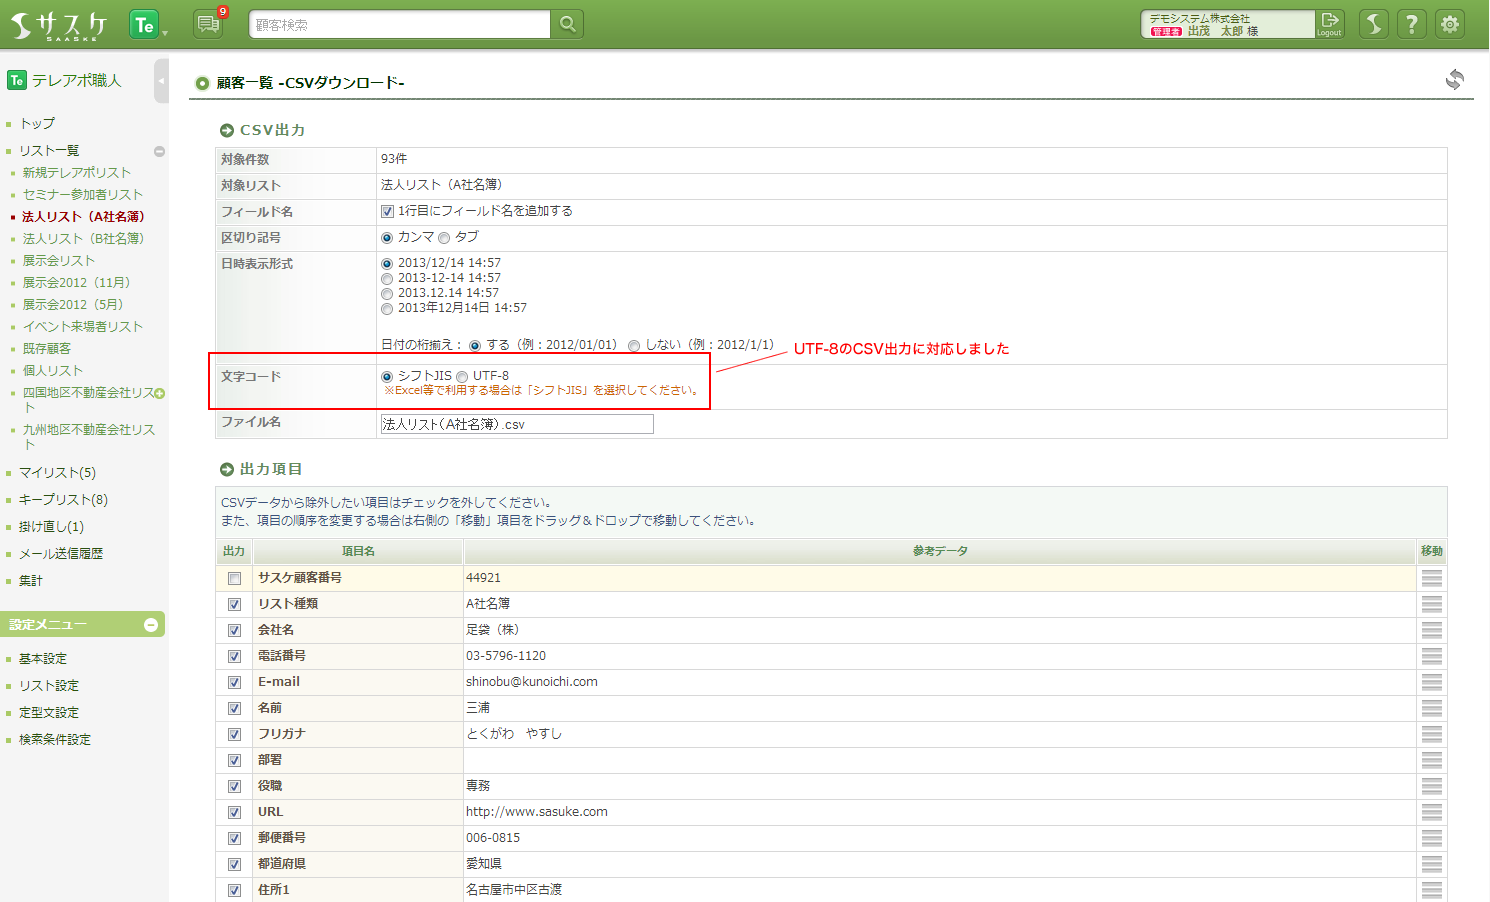Click the Logout icon
The image size is (1490, 902).
[x=1329, y=24]
